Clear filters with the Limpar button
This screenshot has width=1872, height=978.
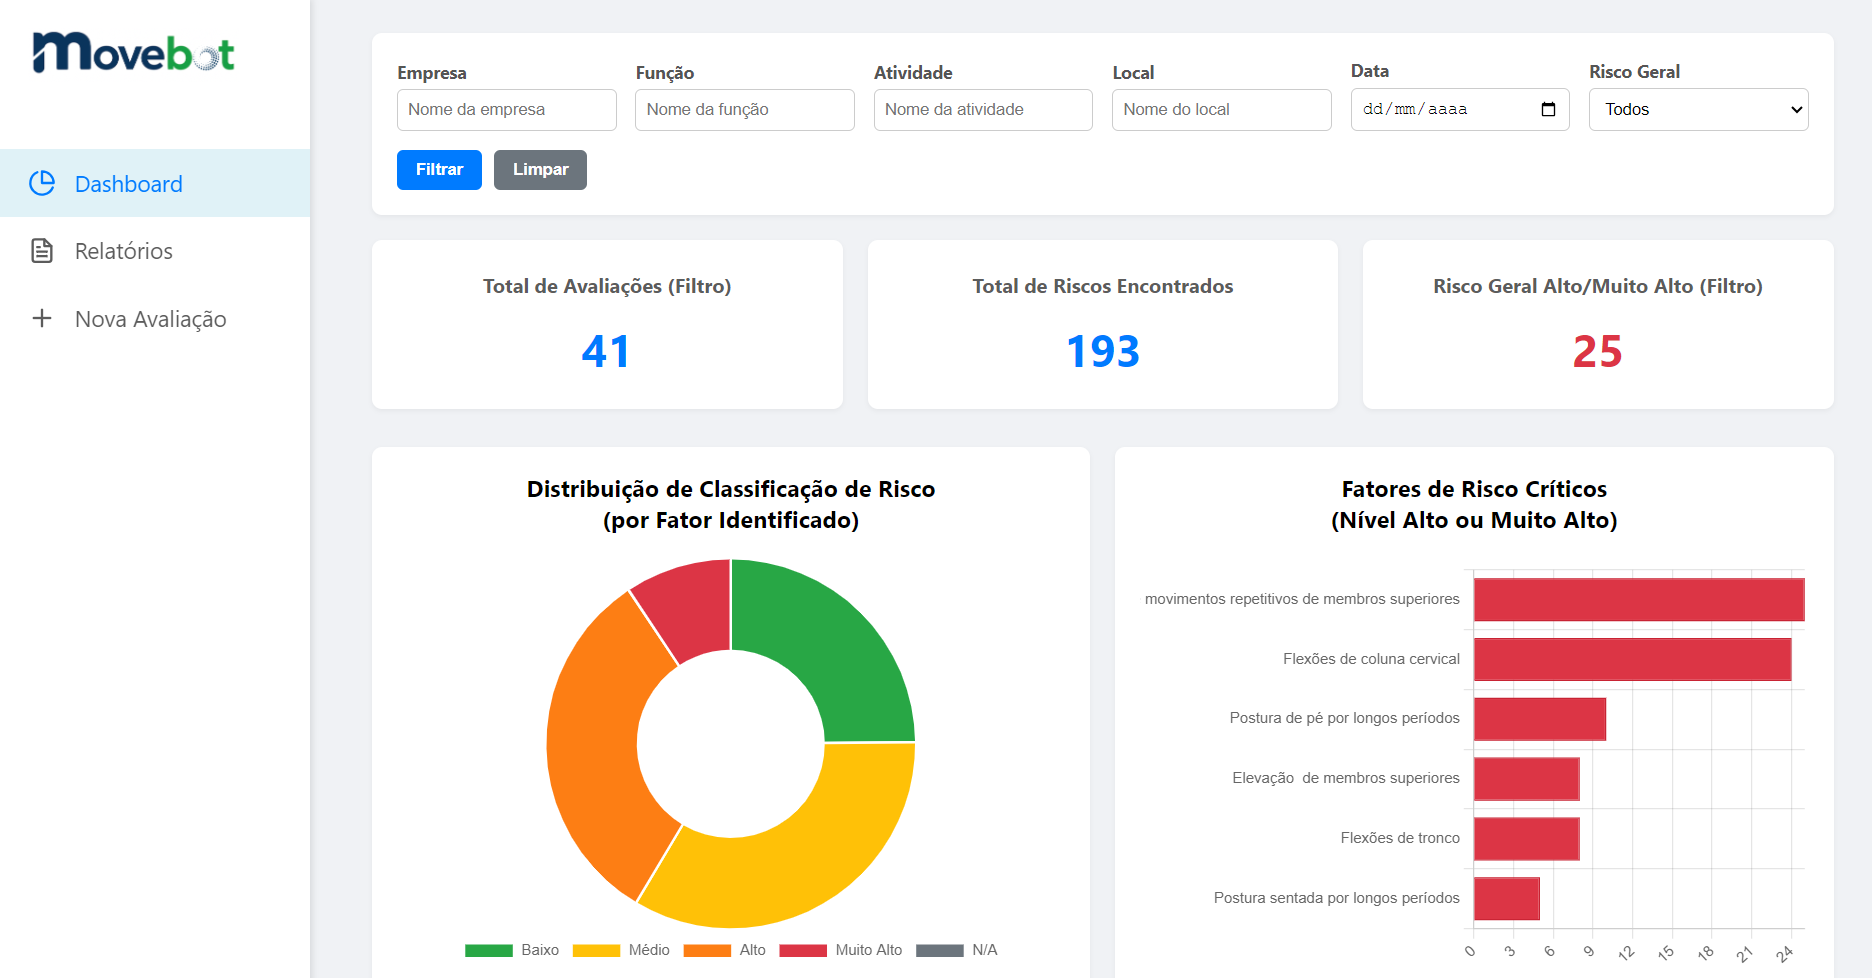pos(540,170)
